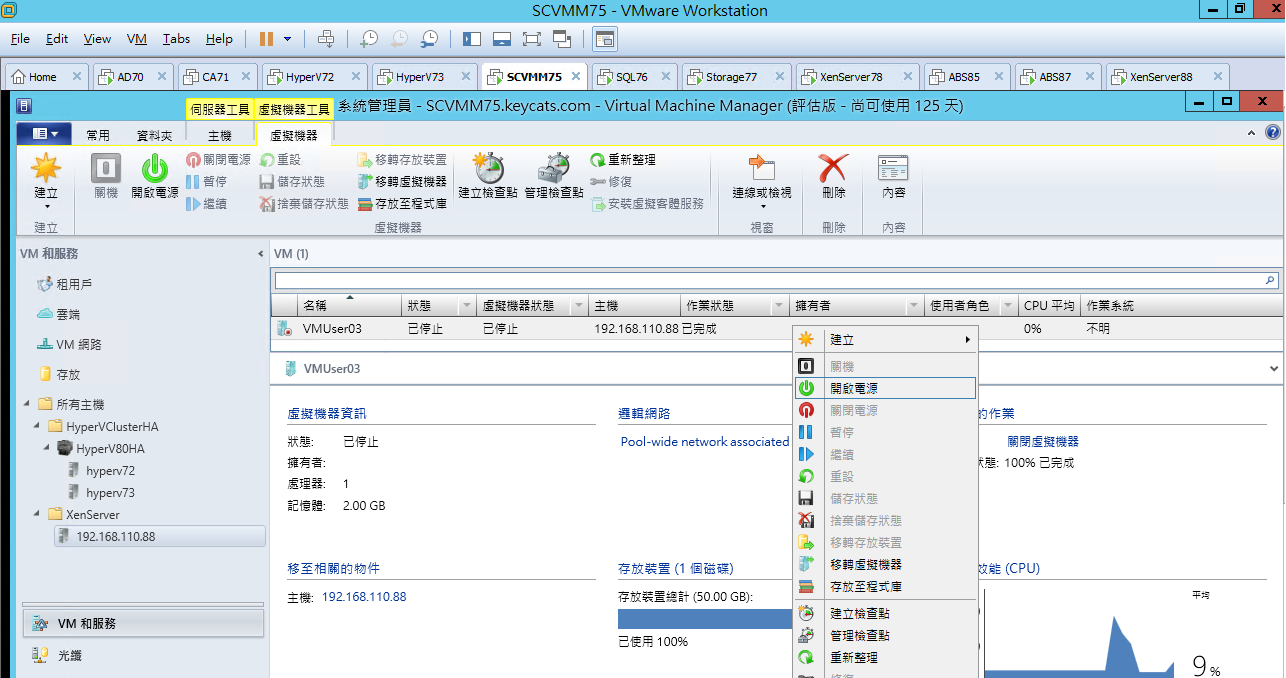Click the snapshot manager icon in VMware toolbar
Image resolution: width=1286 pixels, height=678 pixels.
click(429, 39)
